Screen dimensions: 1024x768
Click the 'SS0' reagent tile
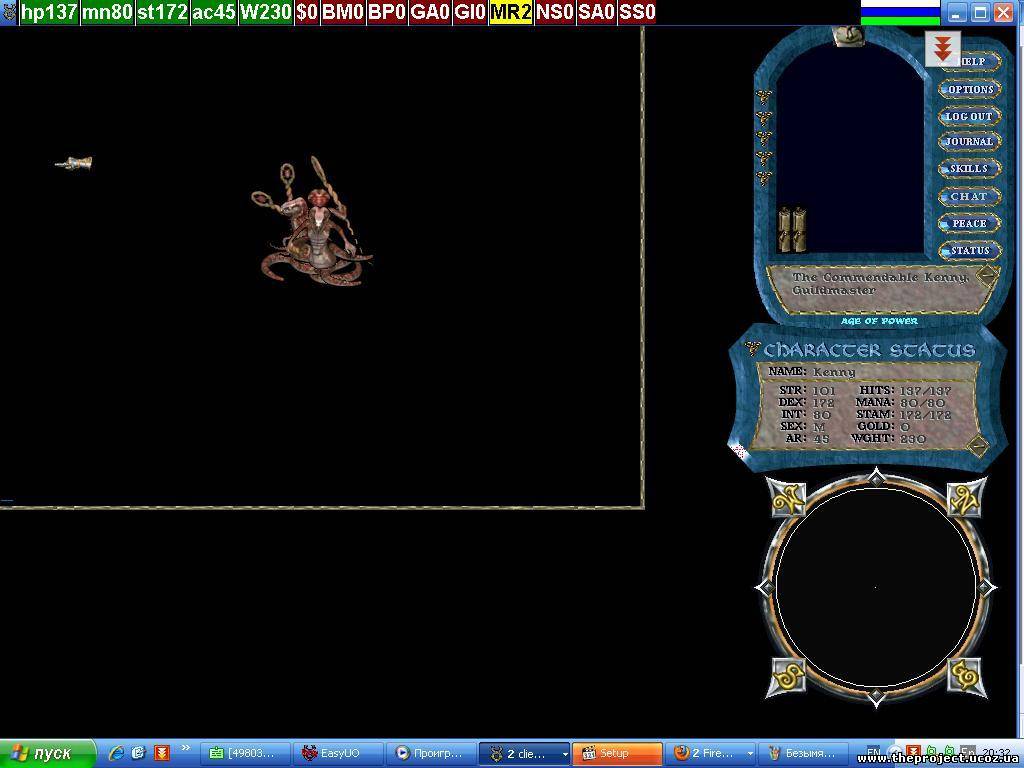637,12
